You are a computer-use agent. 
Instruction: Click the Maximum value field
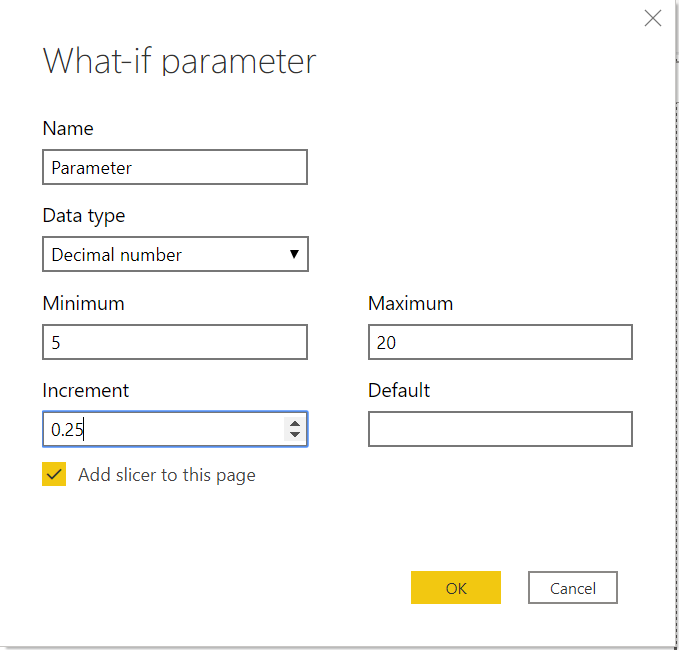(x=500, y=342)
